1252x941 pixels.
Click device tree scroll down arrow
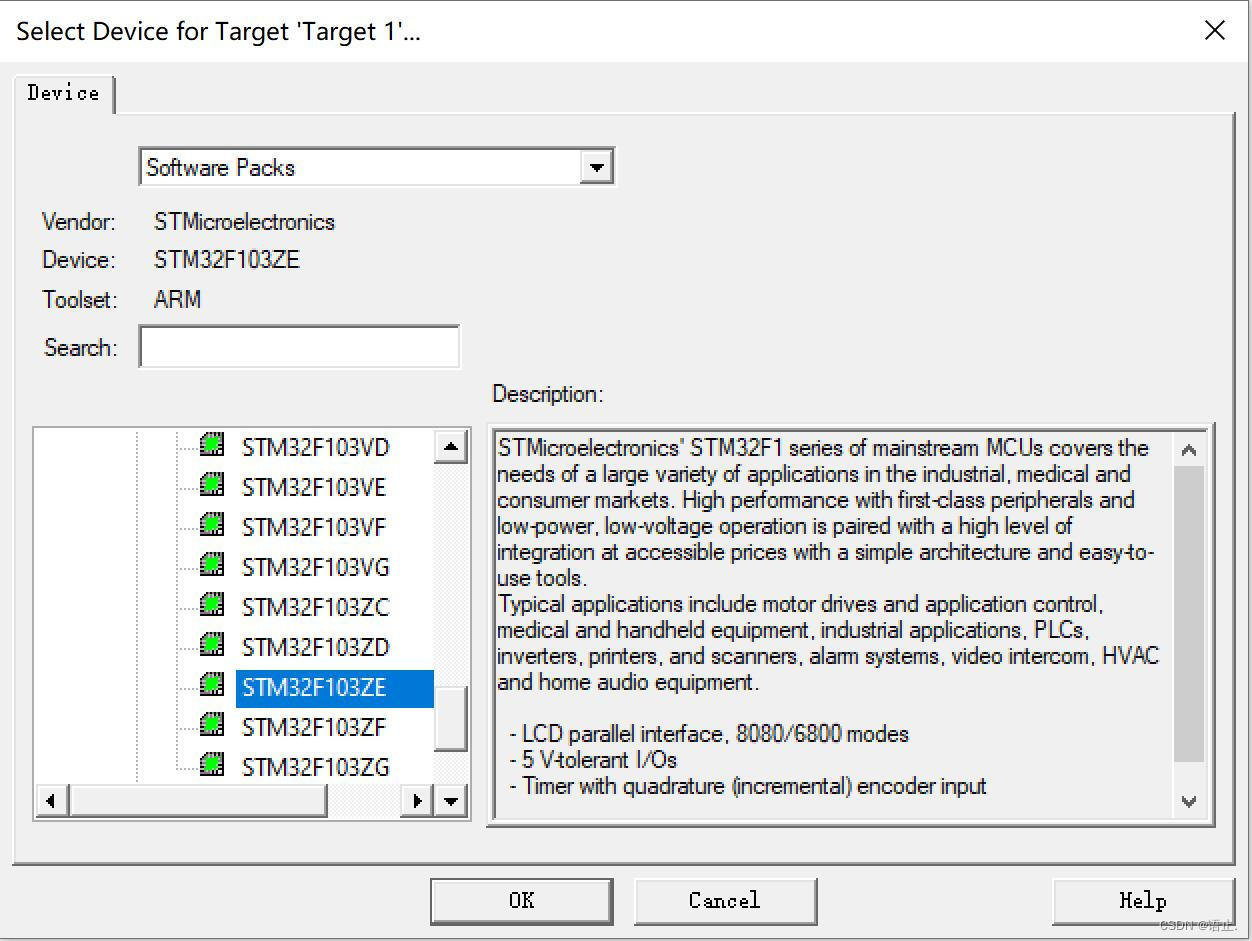[451, 800]
